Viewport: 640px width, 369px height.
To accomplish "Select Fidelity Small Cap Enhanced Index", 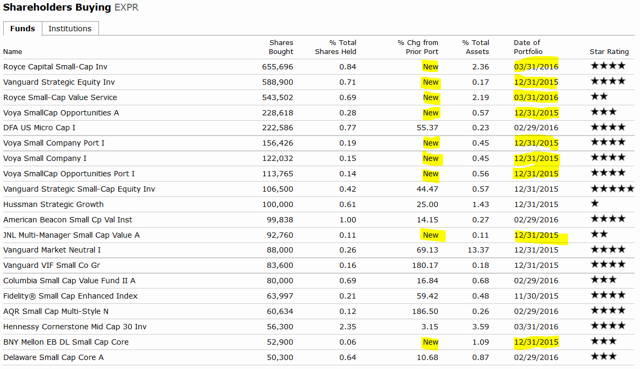I will pyautogui.click(x=70, y=296).
